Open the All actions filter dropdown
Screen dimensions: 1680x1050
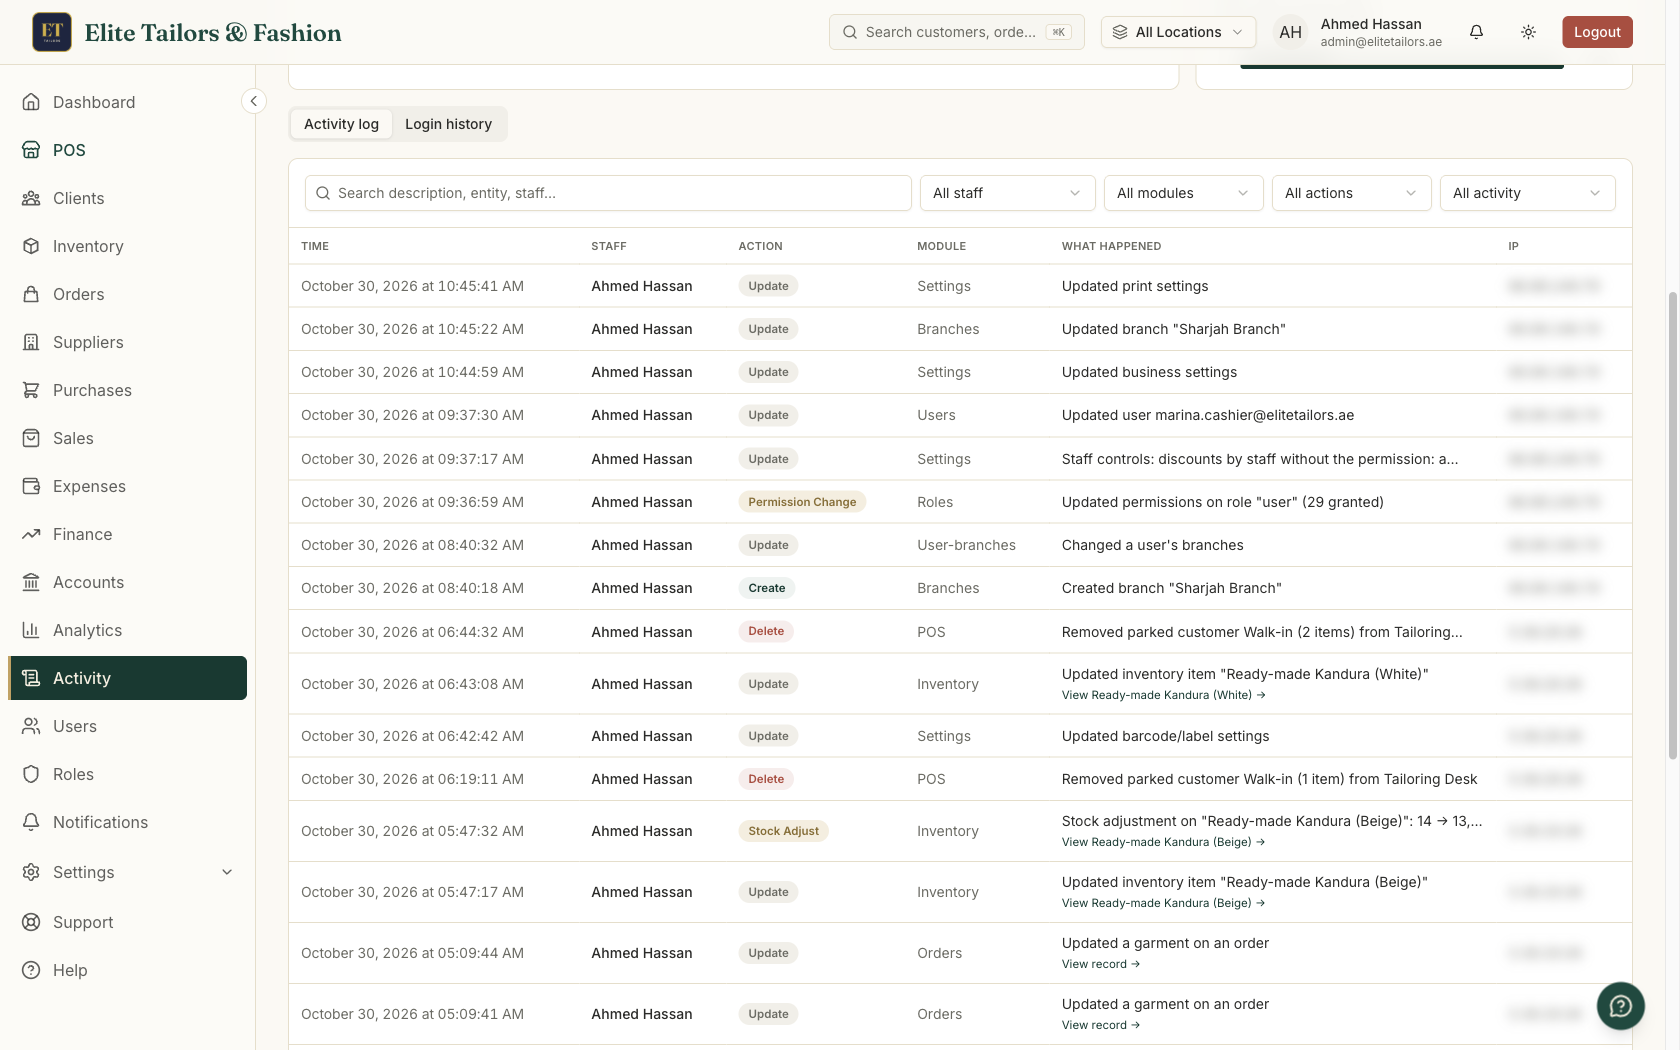(1351, 193)
